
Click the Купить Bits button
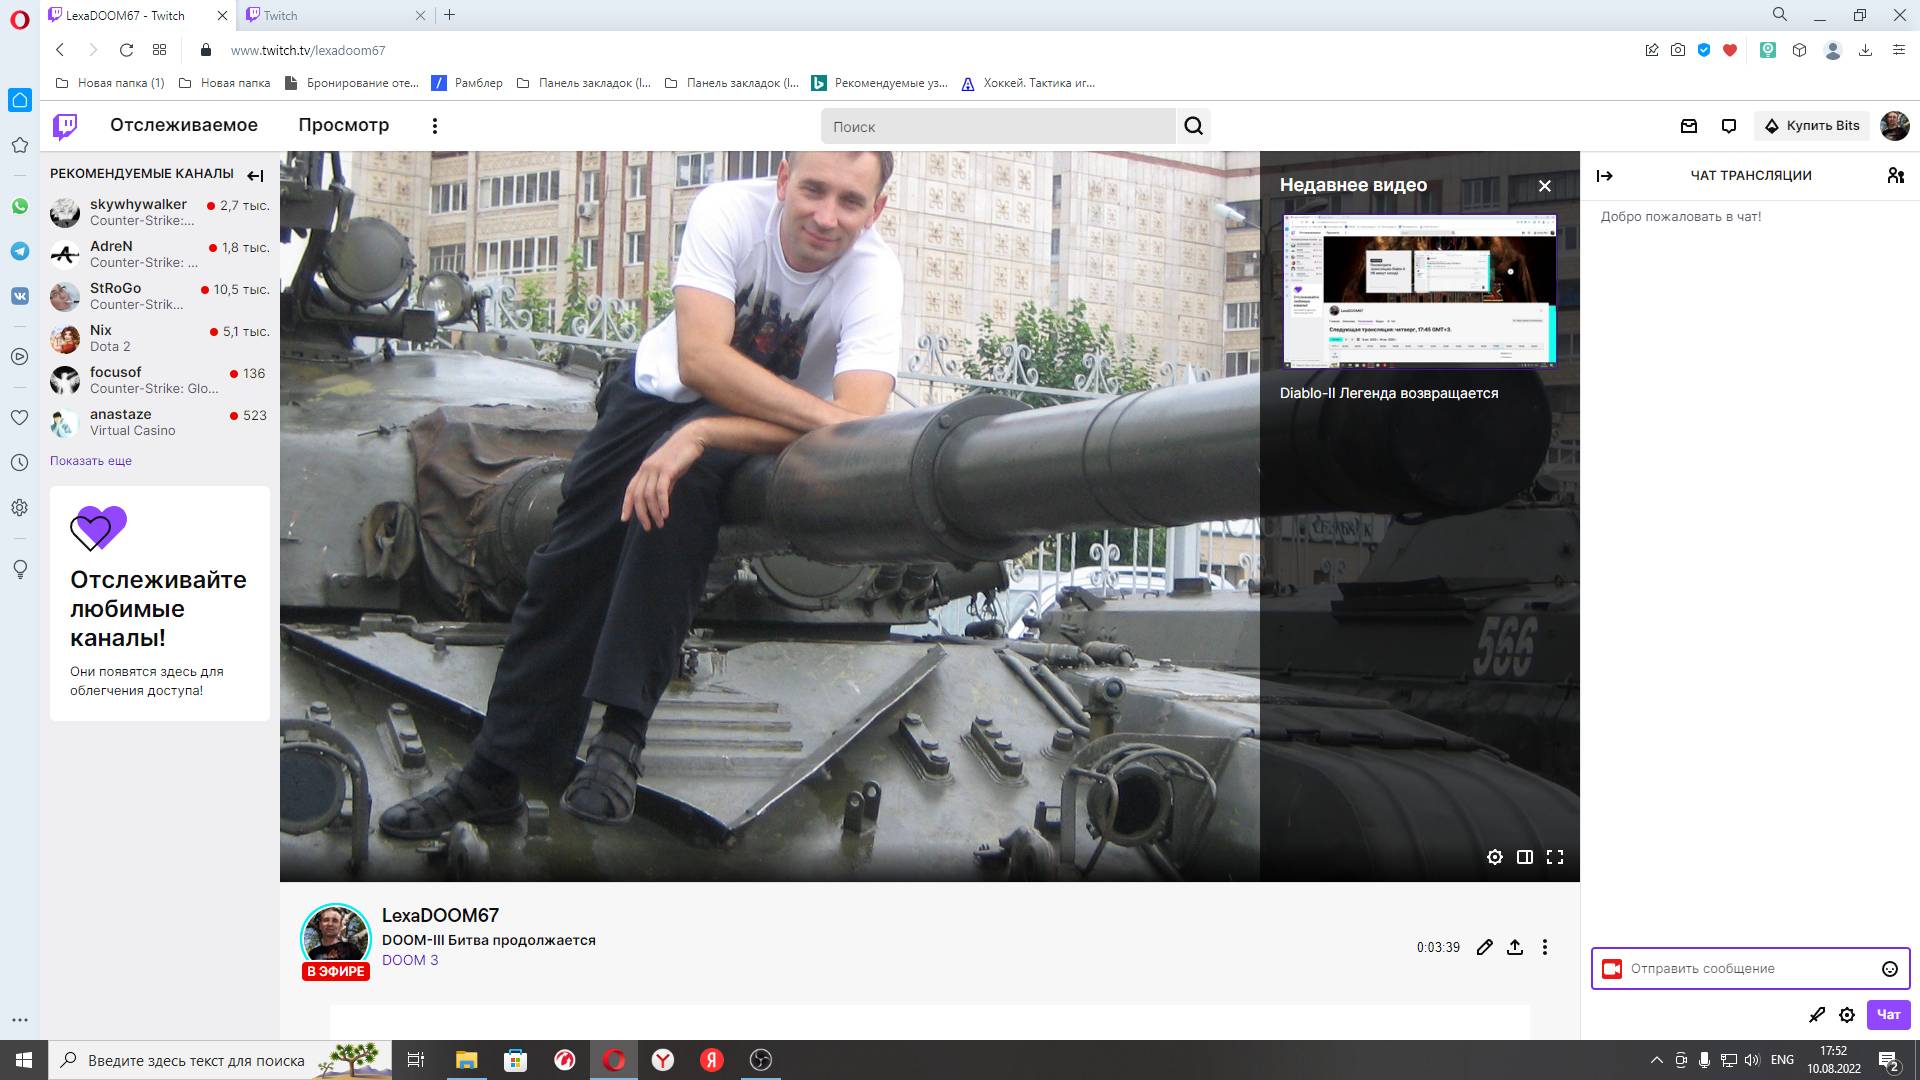[x=1811, y=126]
